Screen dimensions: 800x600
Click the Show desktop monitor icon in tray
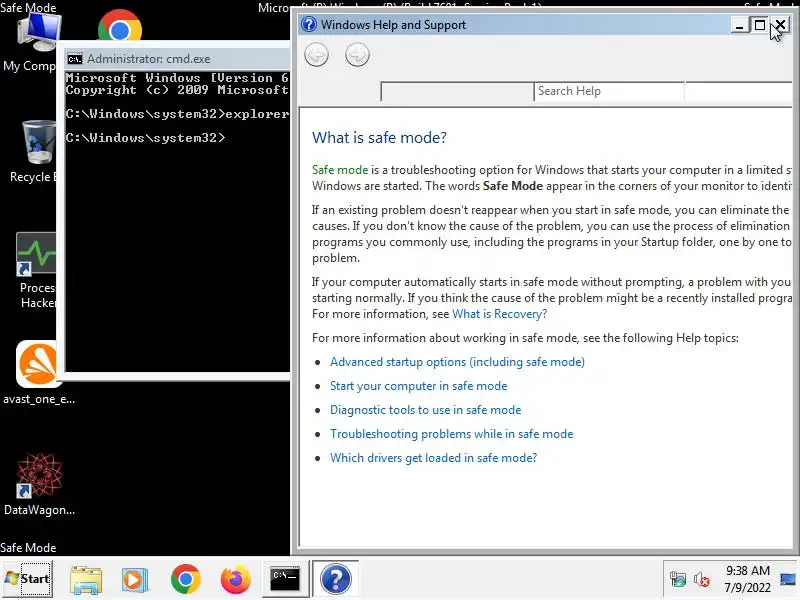pos(788,580)
